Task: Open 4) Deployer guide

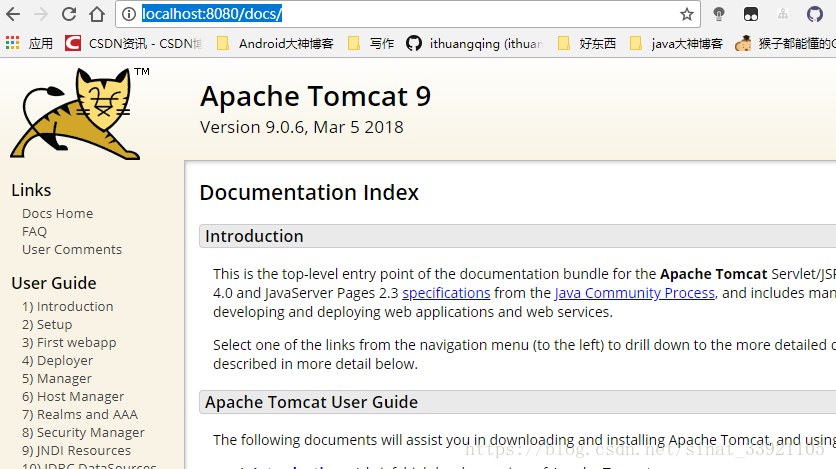Action: pyautogui.click(x=58, y=361)
